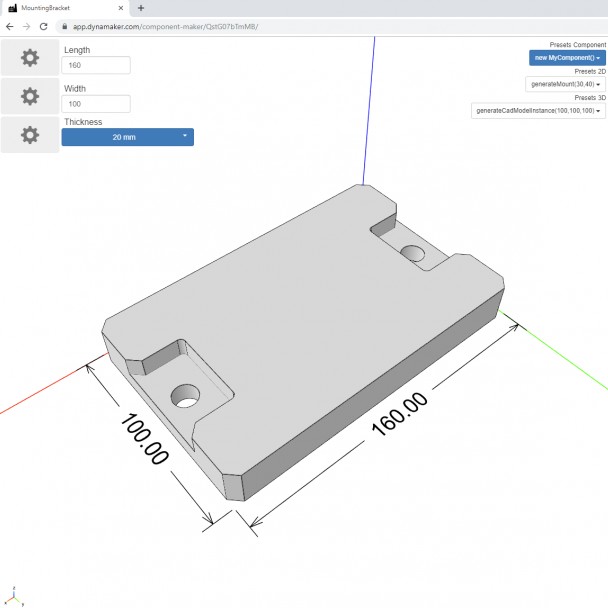Screen dimensions: 608x608
Task: Reload the page with the refresh icon
Action: click(44, 26)
